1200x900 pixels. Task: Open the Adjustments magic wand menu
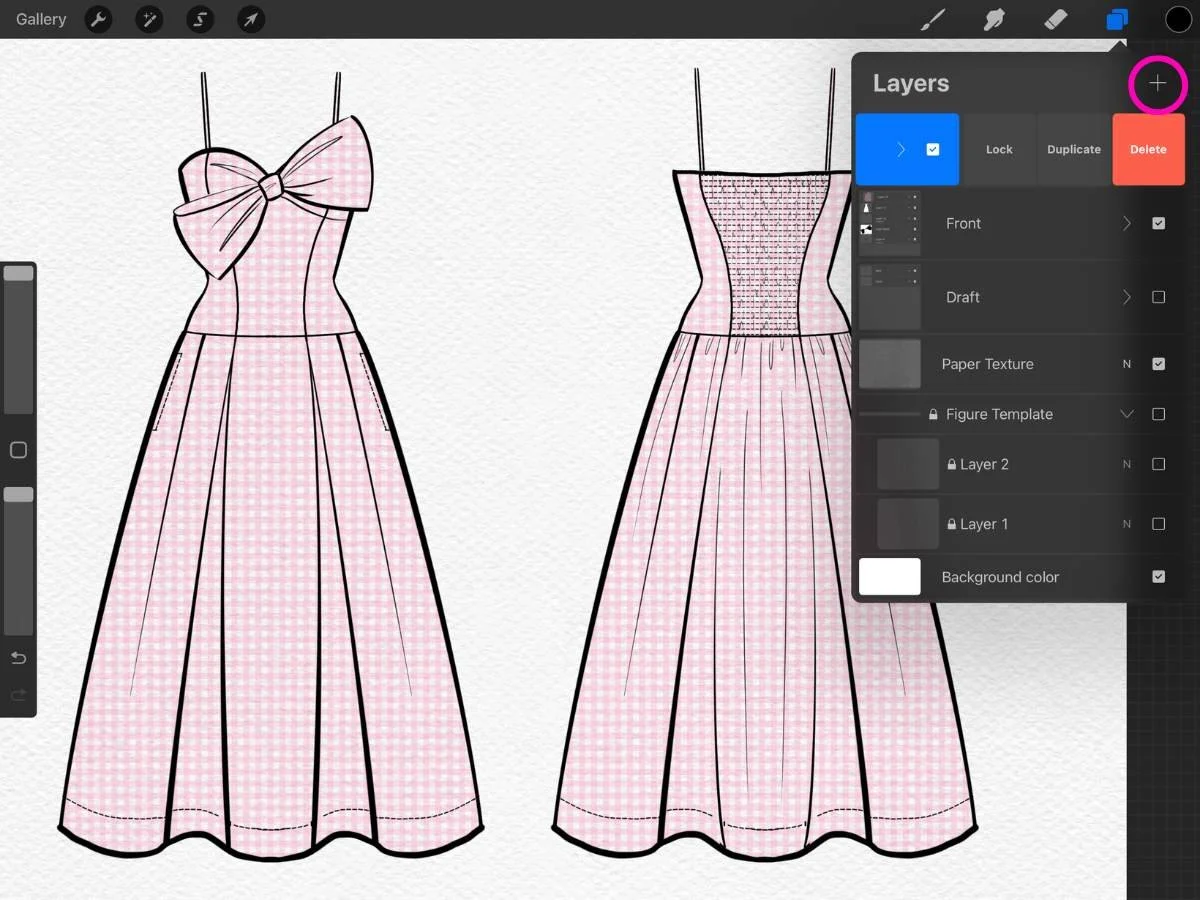click(149, 19)
